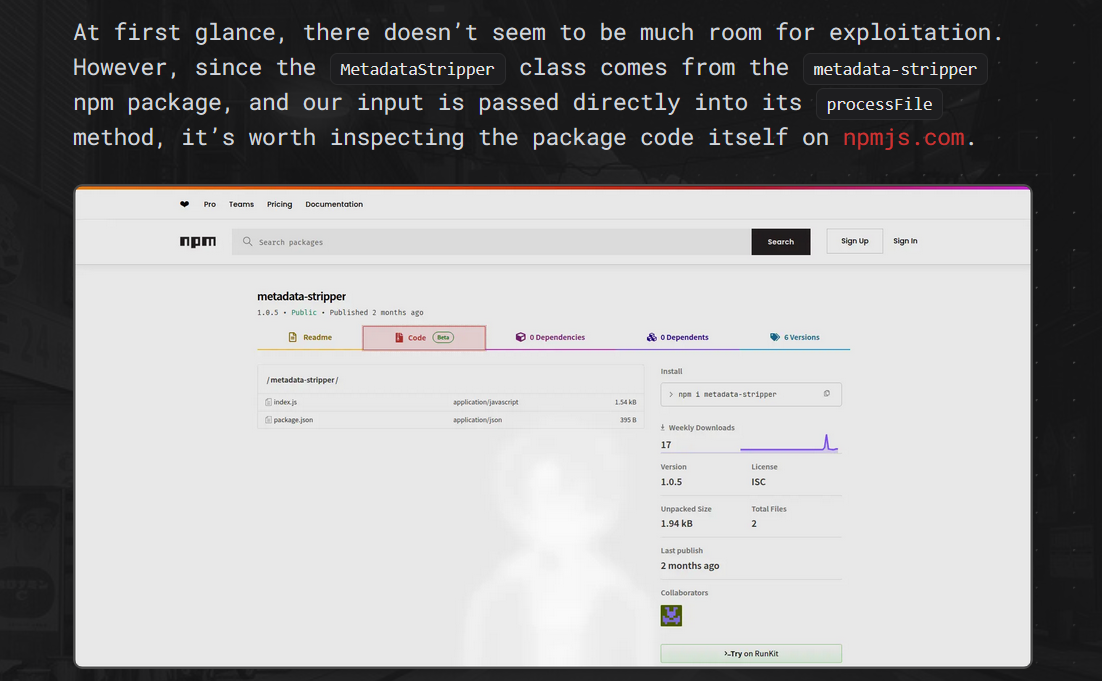Screen dimensions: 1102x681
Task: Open the Documentation link
Action: [x=334, y=204]
